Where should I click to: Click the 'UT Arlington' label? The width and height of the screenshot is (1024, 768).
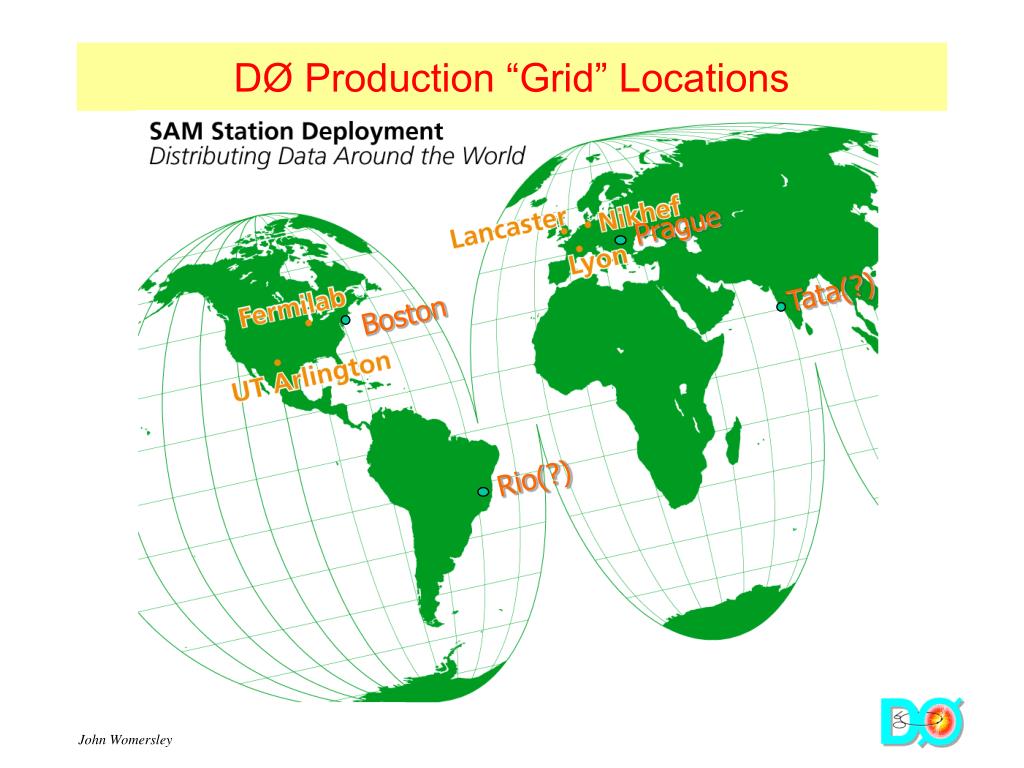[312, 377]
